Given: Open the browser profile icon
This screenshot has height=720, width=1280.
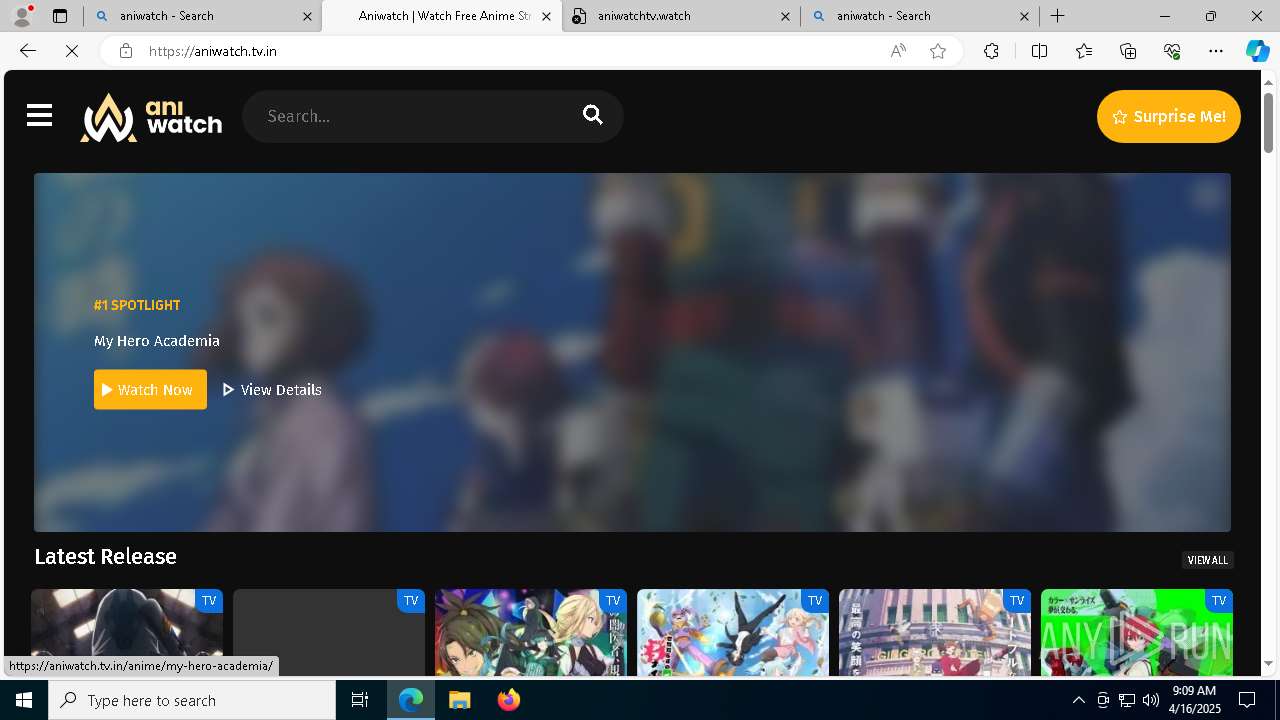Looking at the screenshot, I should [x=21, y=16].
